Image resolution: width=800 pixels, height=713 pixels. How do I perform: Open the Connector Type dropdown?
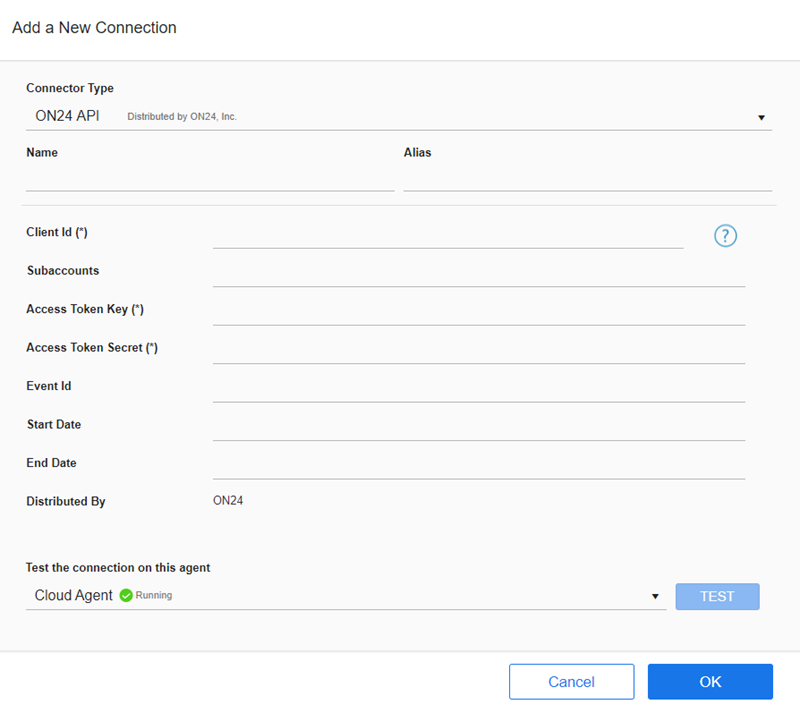coord(762,116)
